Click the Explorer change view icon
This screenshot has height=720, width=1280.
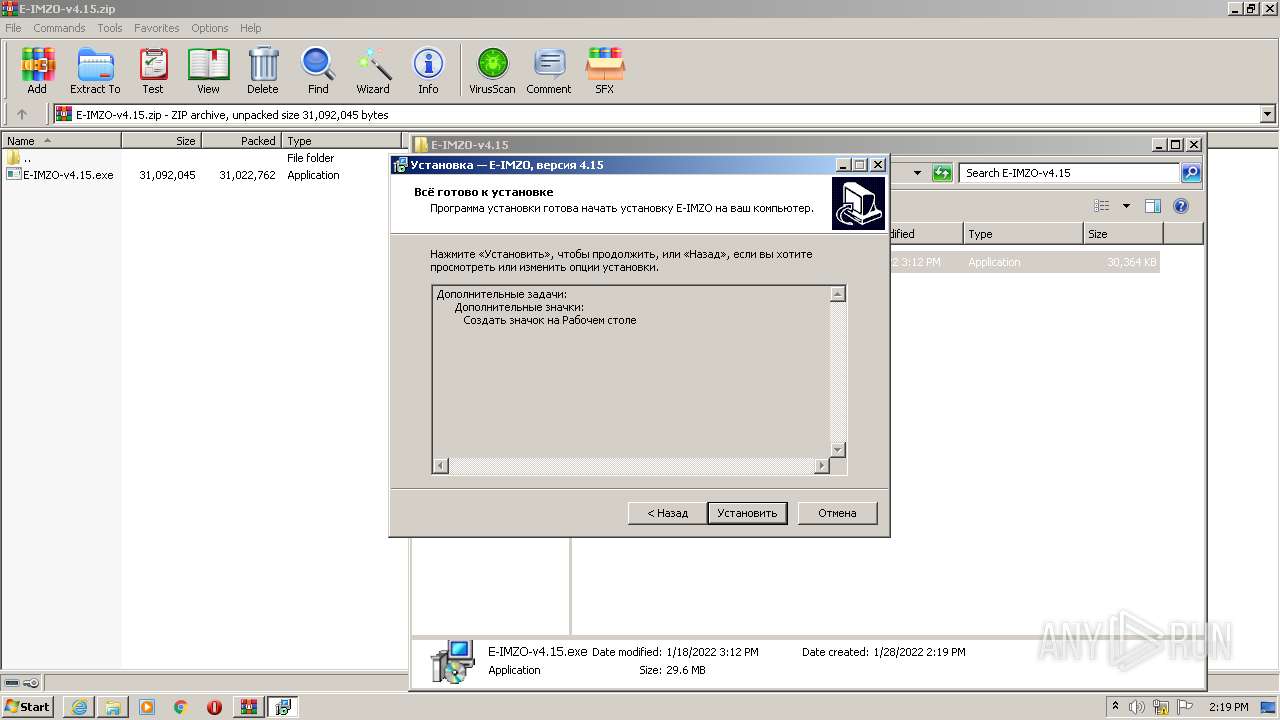coord(1102,206)
